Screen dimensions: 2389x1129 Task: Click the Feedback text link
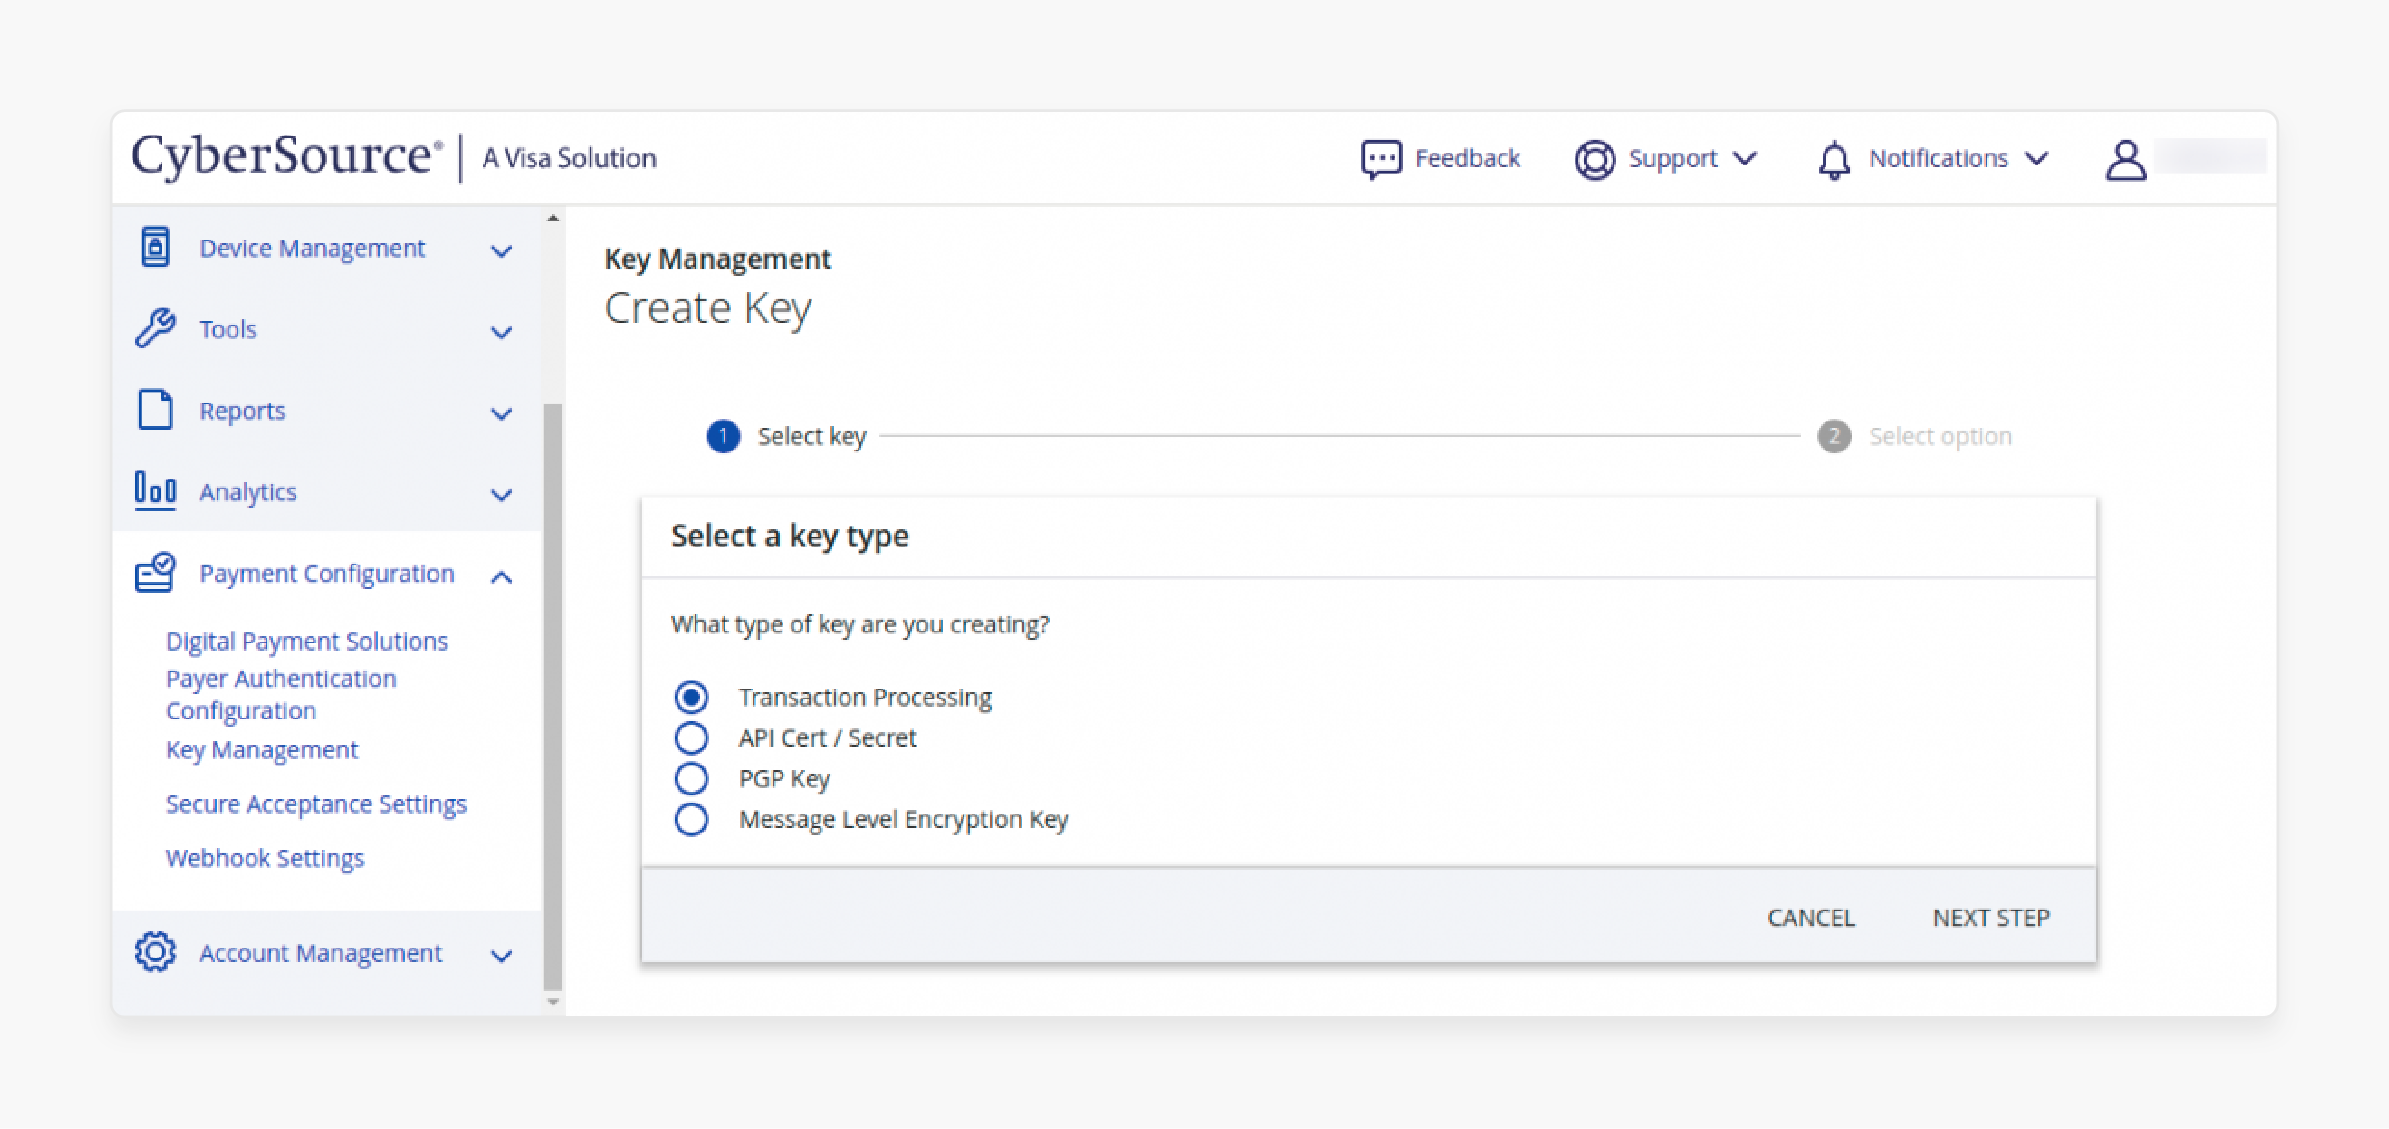pyautogui.click(x=1467, y=159)
